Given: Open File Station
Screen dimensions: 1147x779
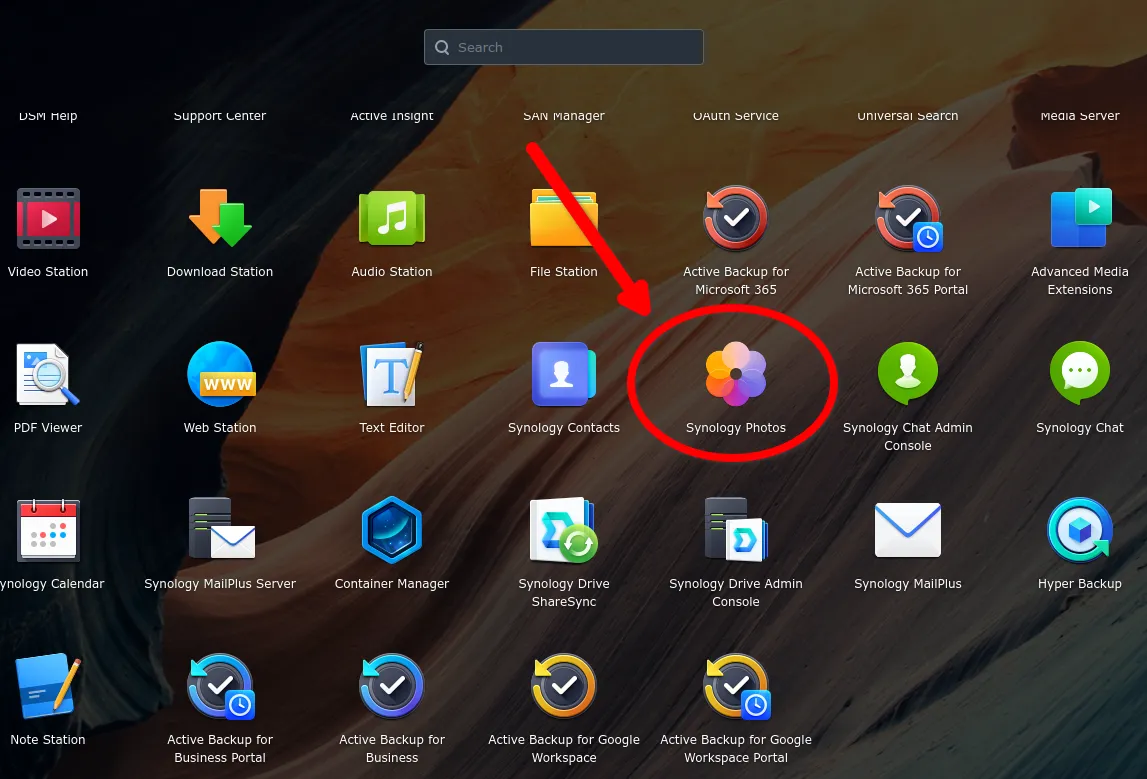Looking at the screenshot, I should pos(564,219).
